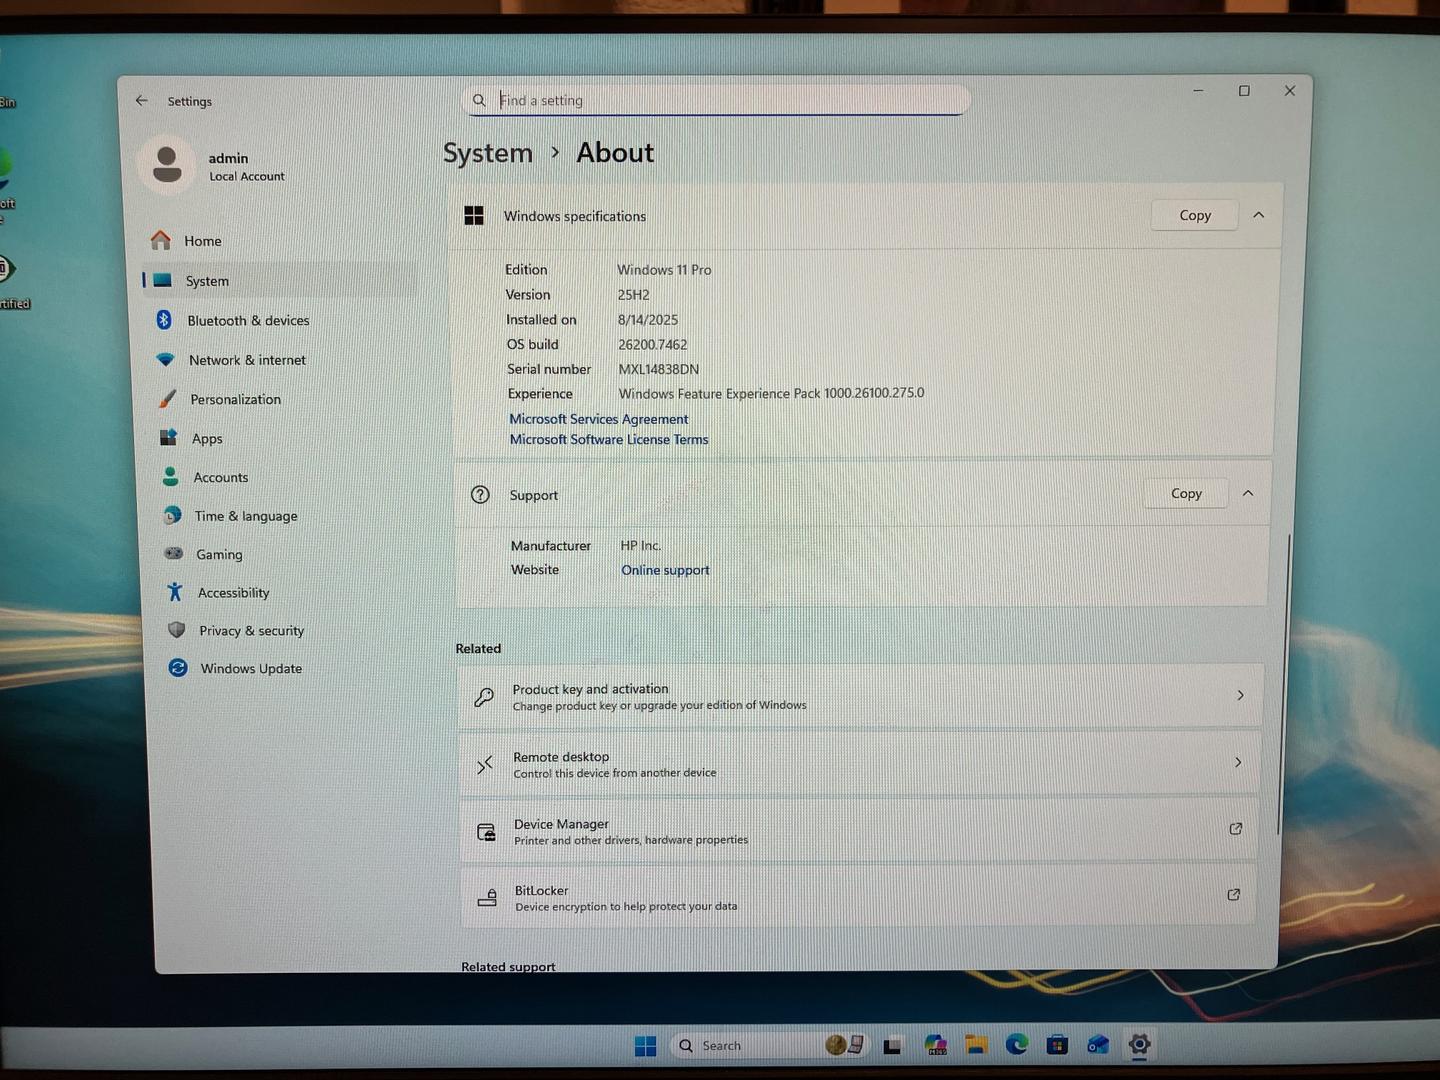Click Device Manager's external link icon

tap(1236, 828)
